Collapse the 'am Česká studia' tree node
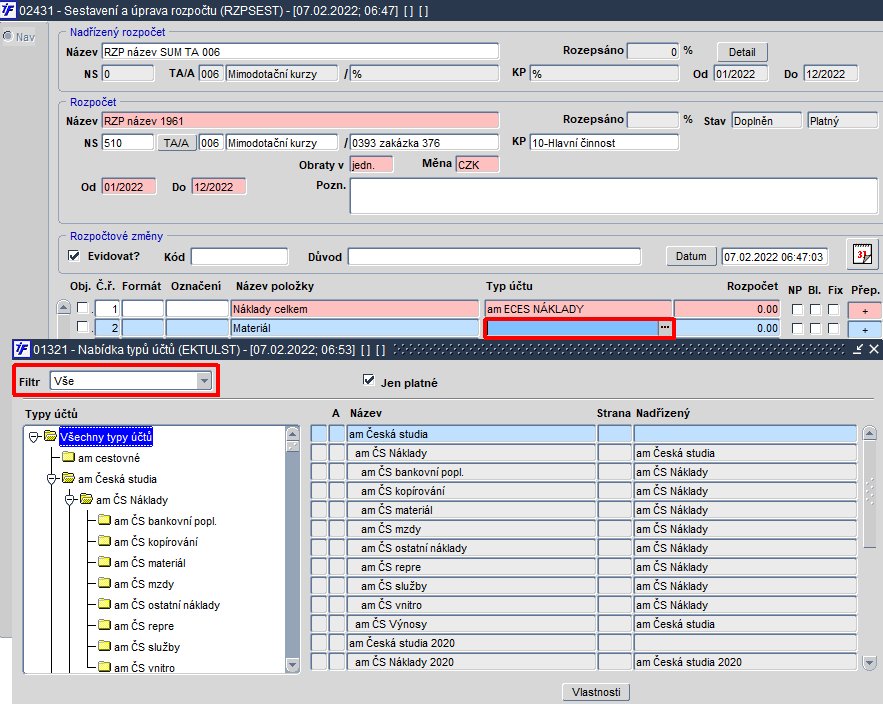 pos(51,479)
